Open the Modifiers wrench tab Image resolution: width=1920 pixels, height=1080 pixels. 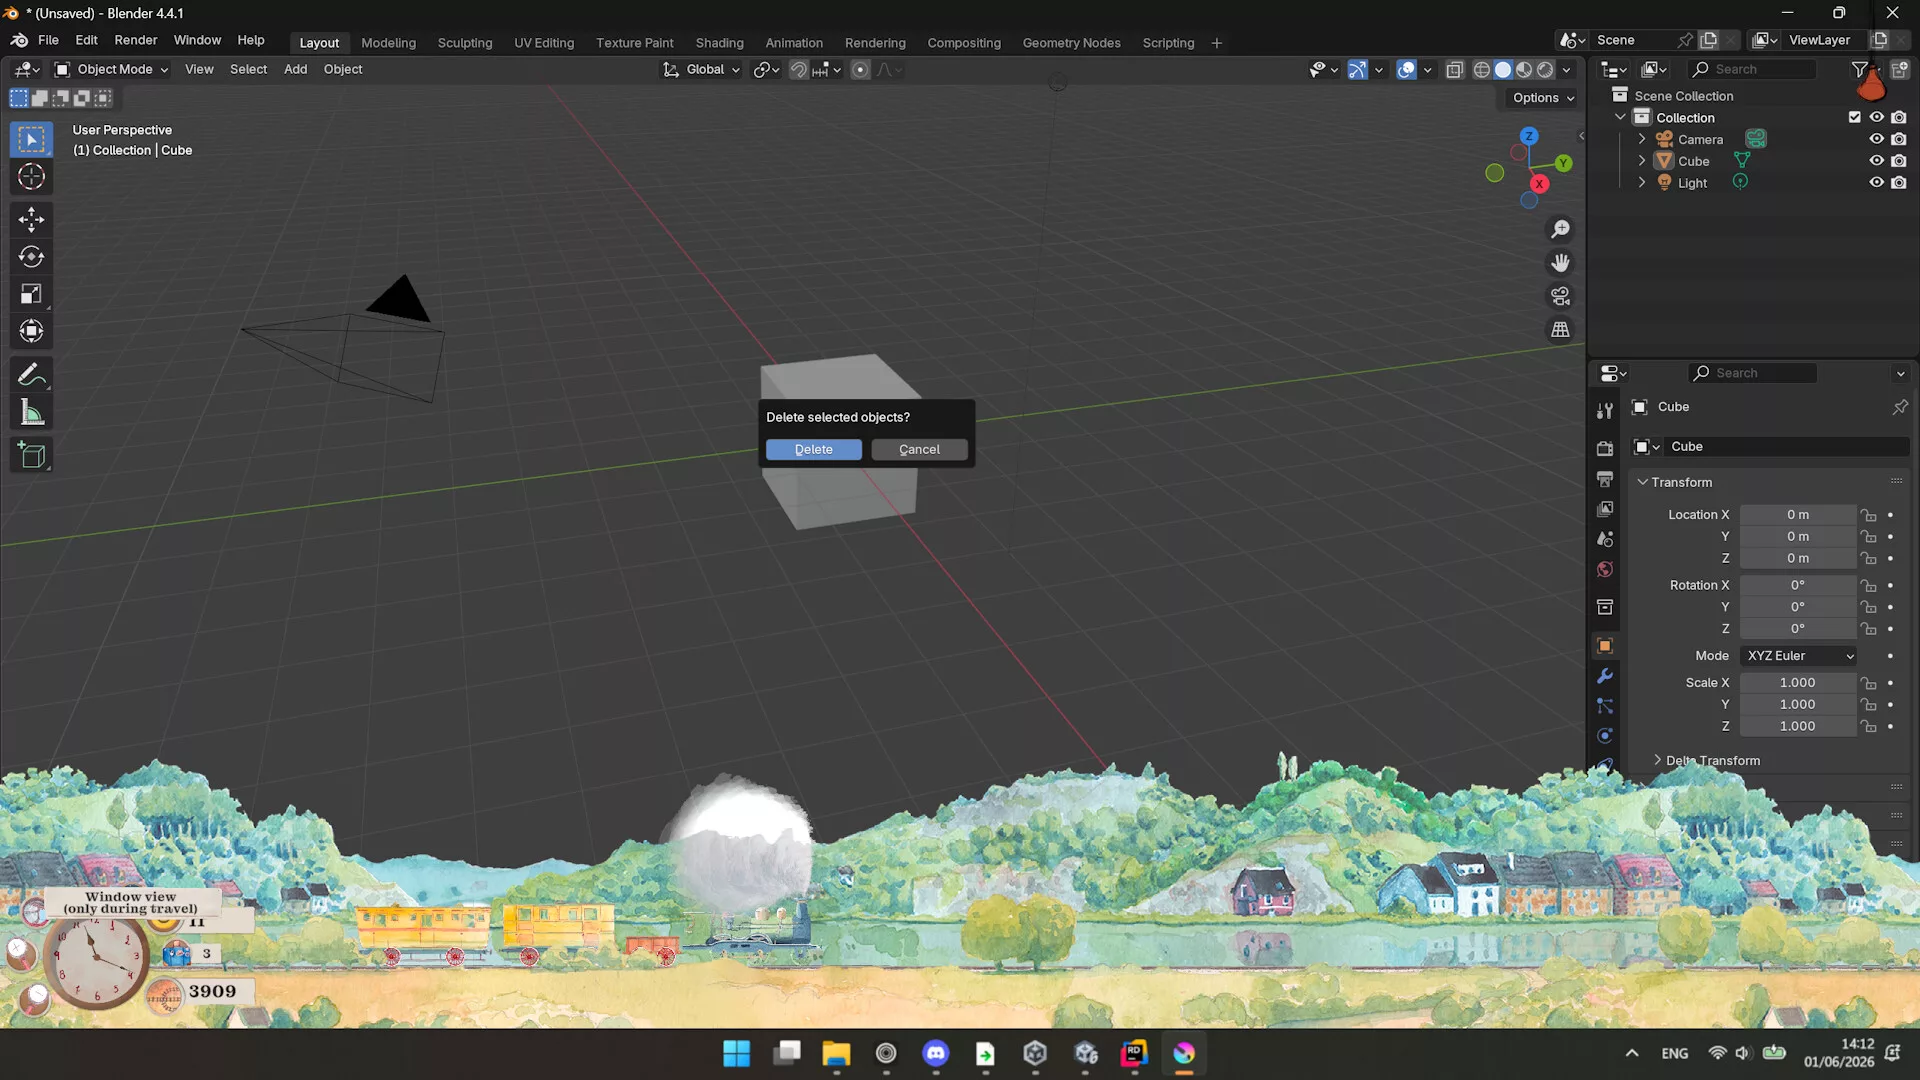pos(1605,676)
